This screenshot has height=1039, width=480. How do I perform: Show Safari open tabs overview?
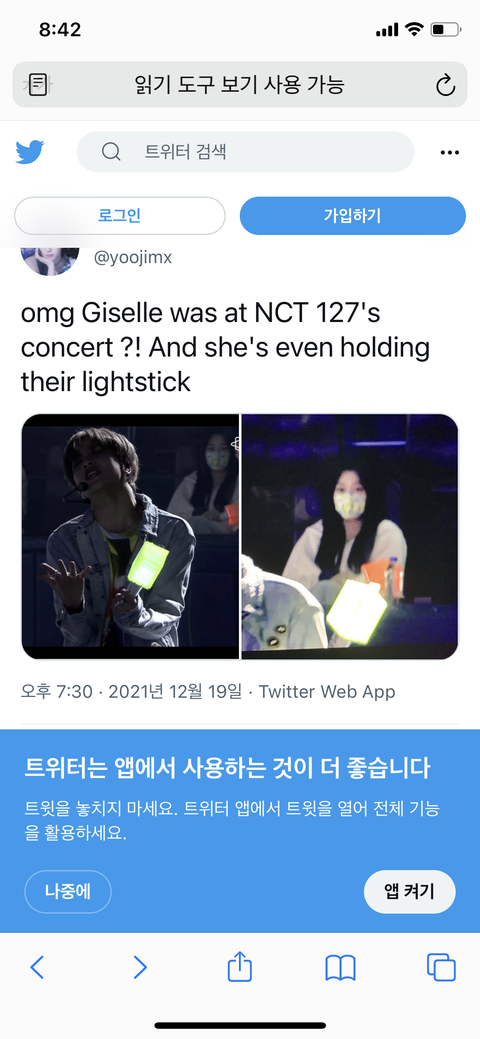442,967
